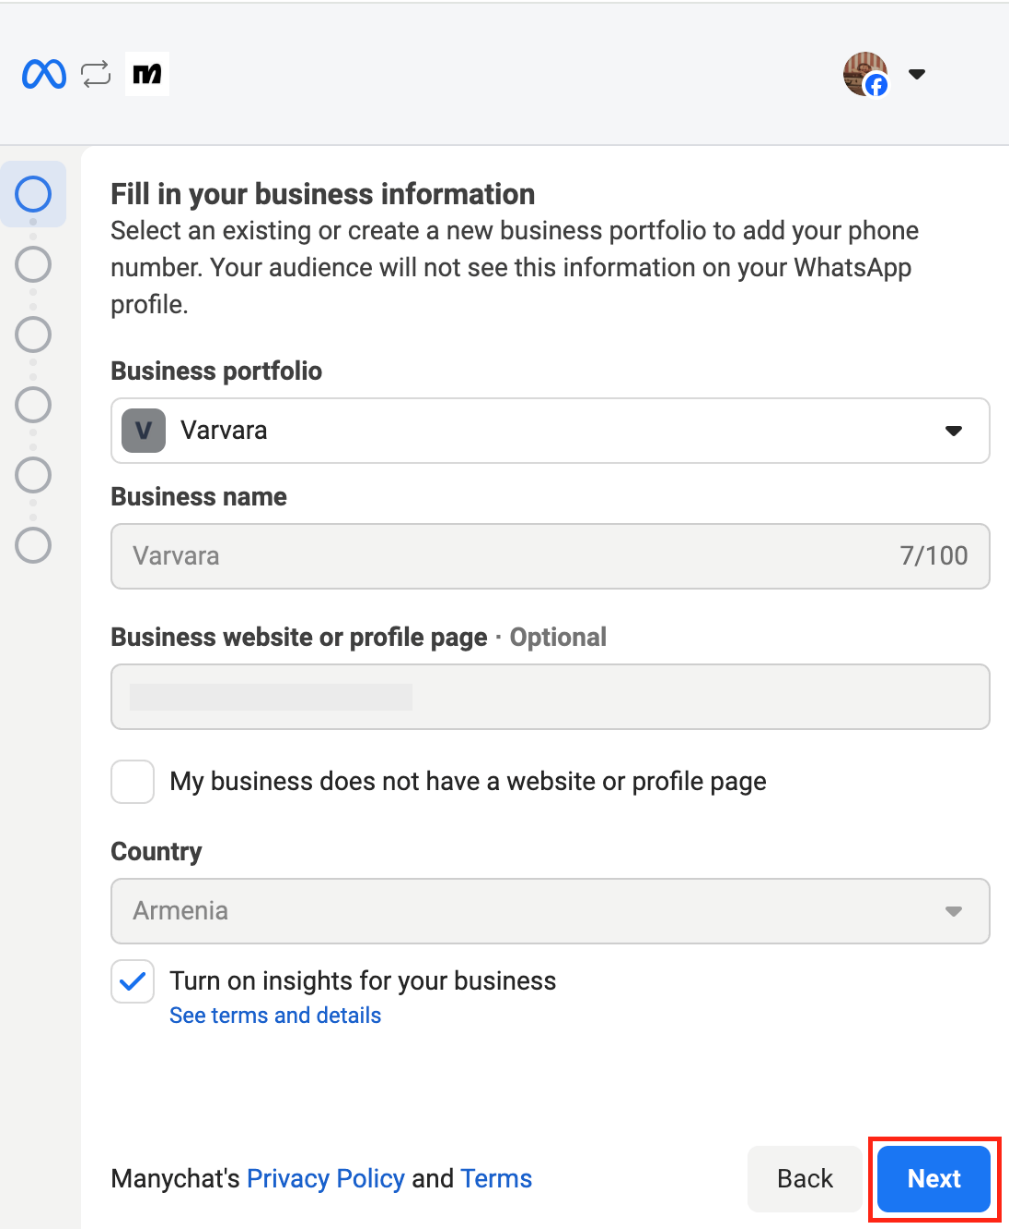The width and height of the screenshot is (1009, 1229).
Task: Uncheck 'Turn on insights for your business'
Action: point(133,982)
